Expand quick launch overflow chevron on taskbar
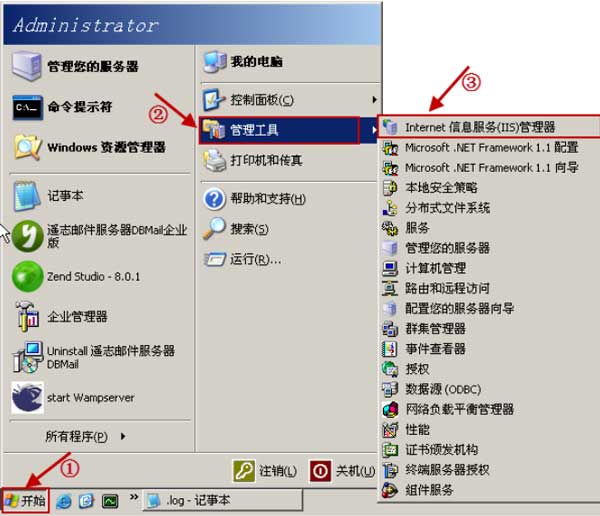Viewport: 600px width, 516px height. point(134,497)
